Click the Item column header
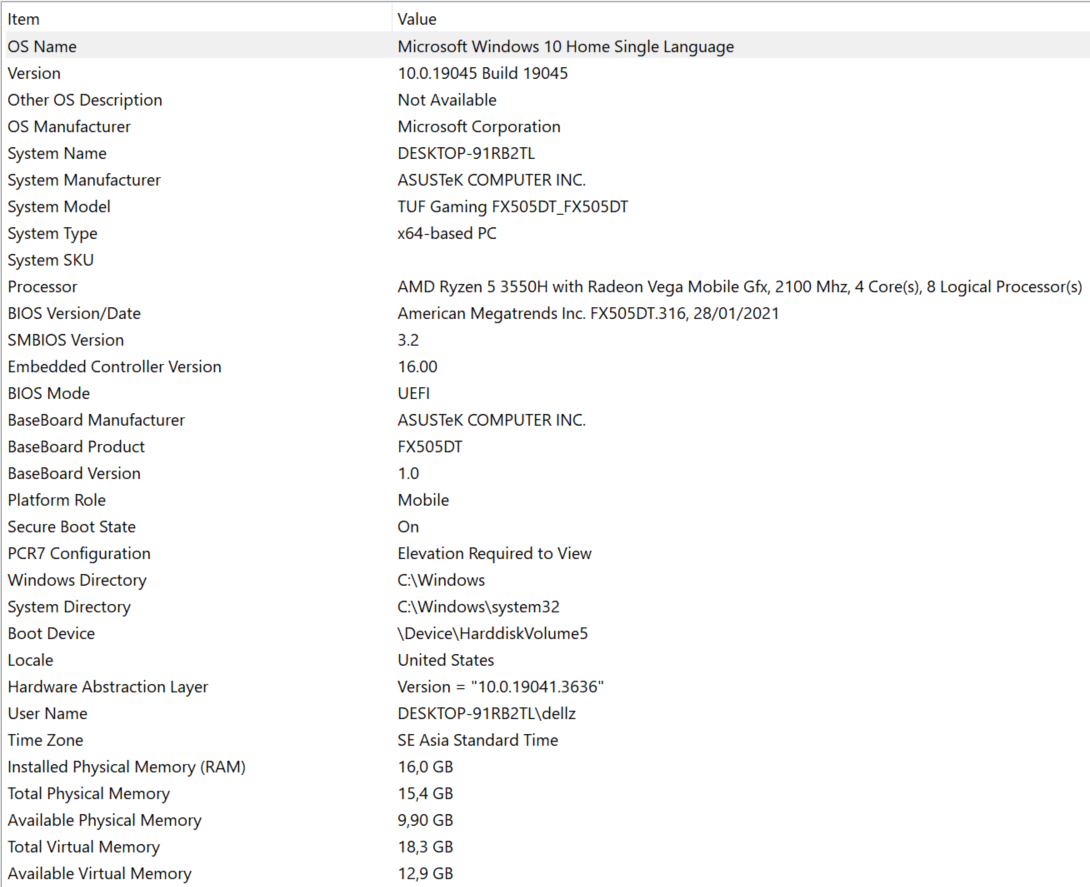 (24, 18)
